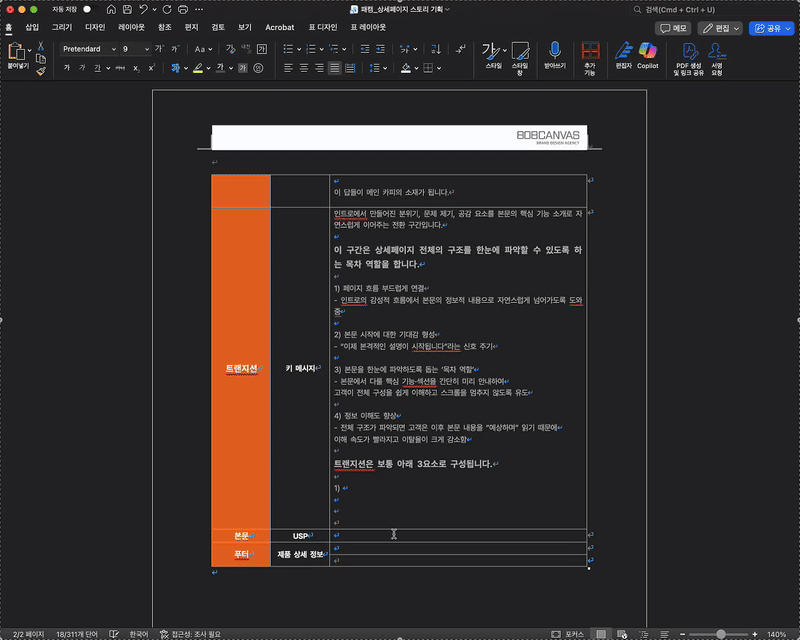Select justify alignment
800x640 pixels.
[335, 68]
